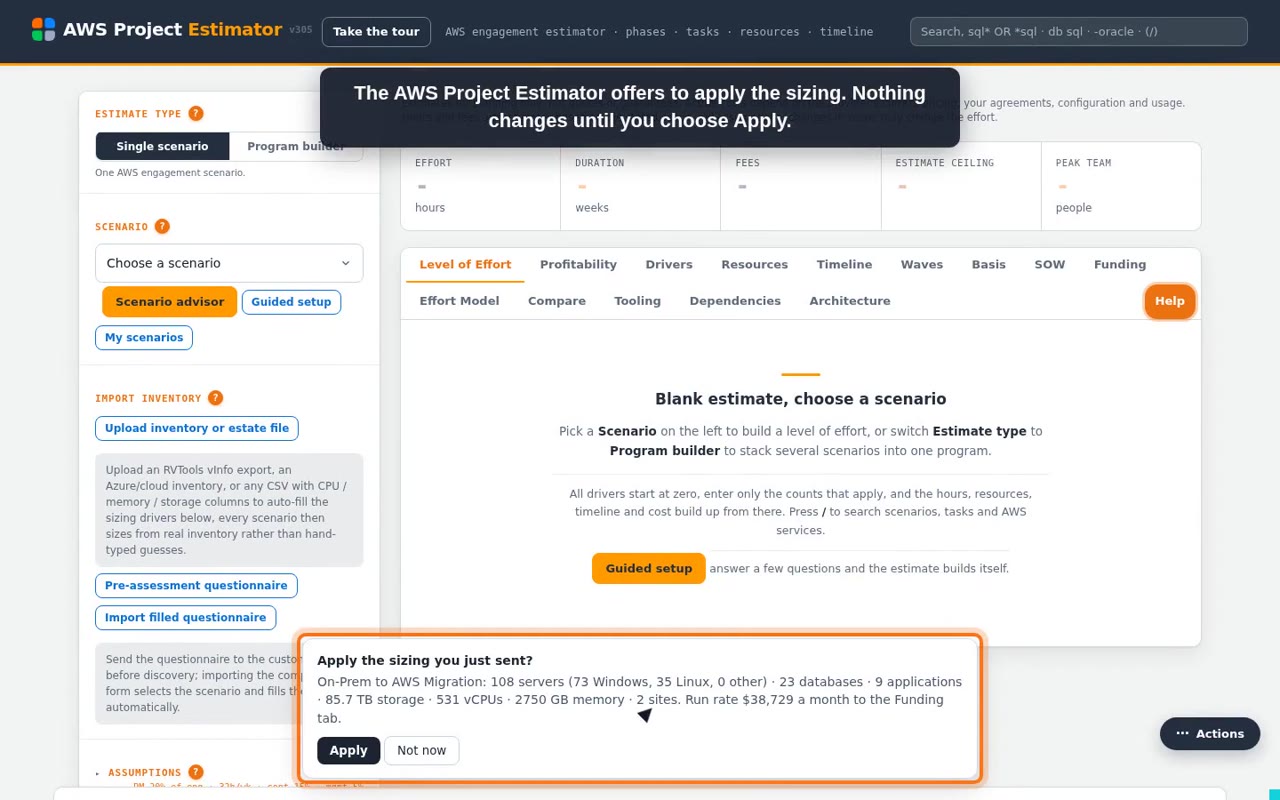Image resolution: width=1280 pixels, height=800 pixels.
Task: Click the Take the tour button
Action: click(376, 32)
